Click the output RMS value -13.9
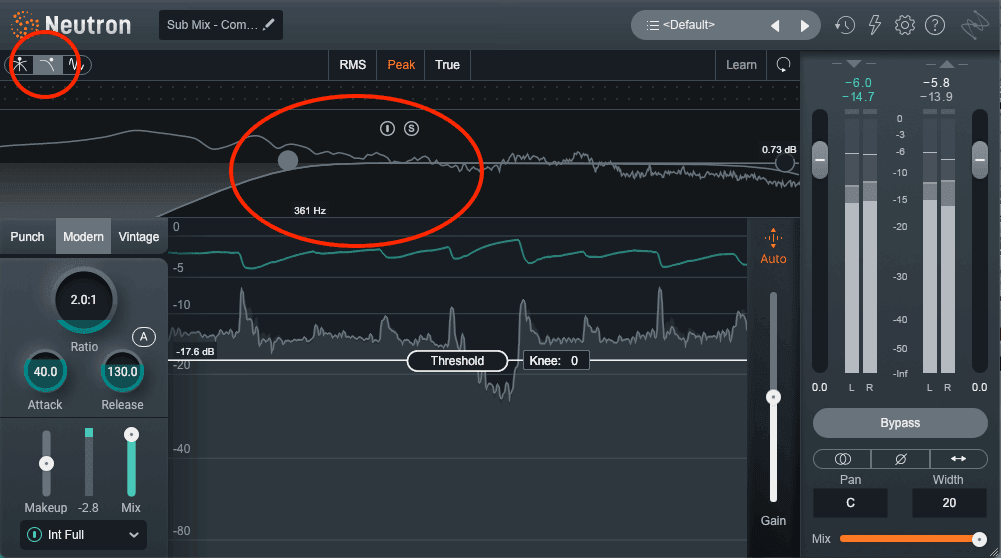Screen dimensions: 1001x558 [936, 96]
